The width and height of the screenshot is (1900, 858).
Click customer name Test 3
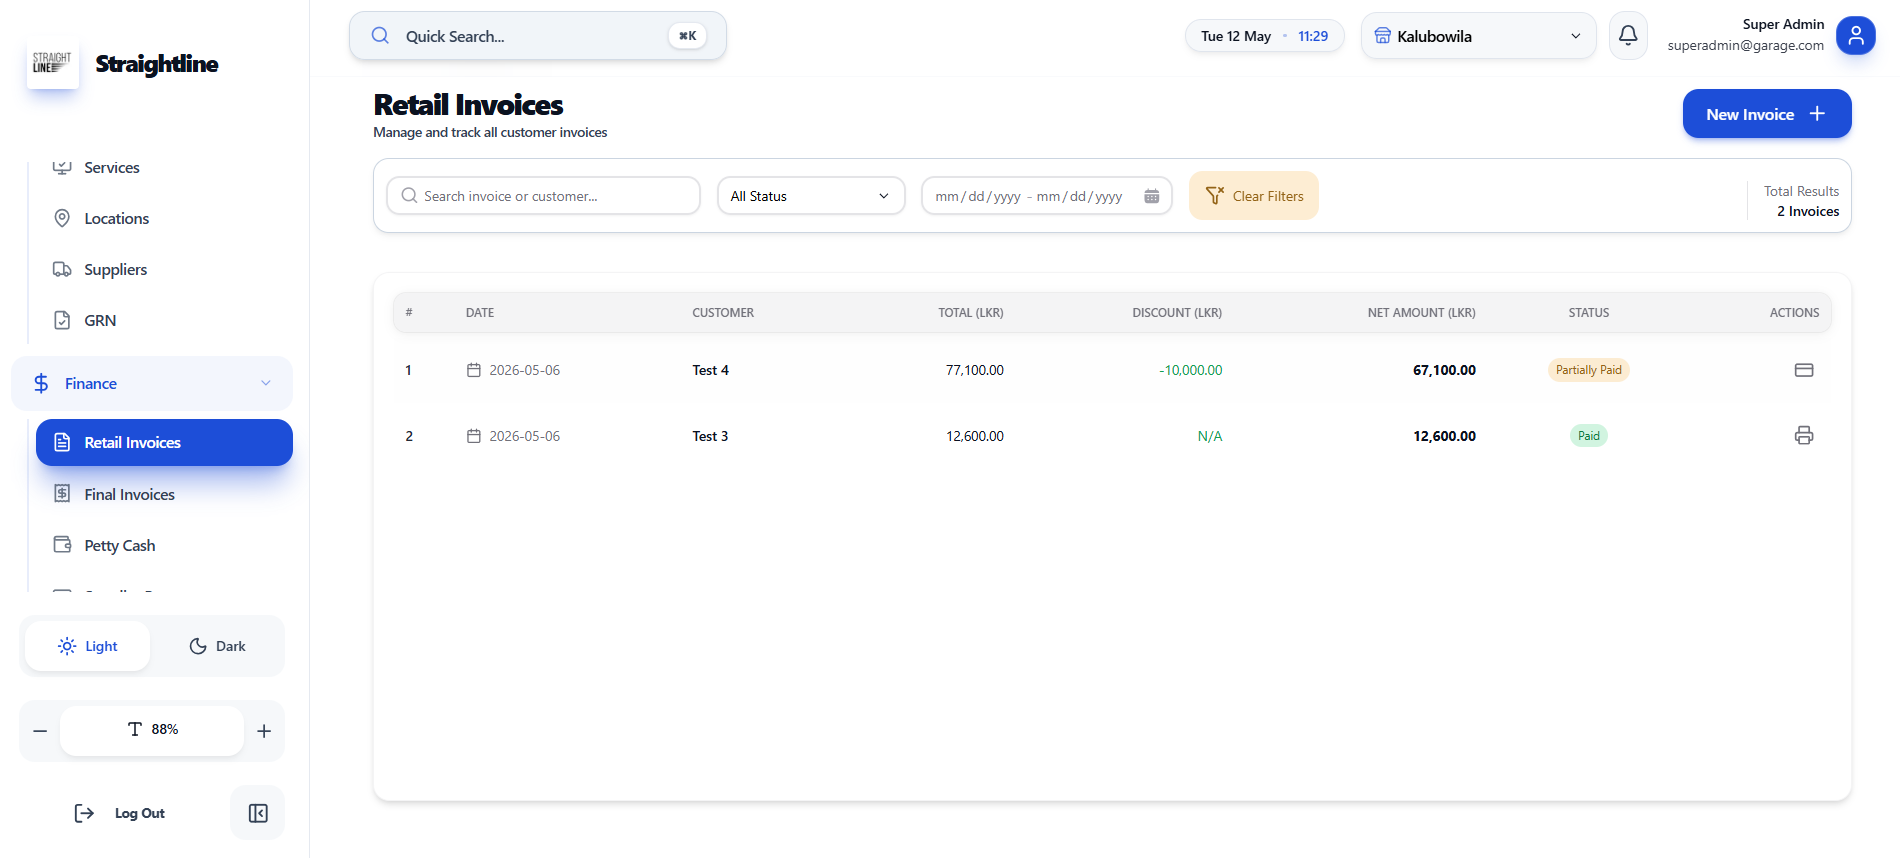[x=710, y=436]
